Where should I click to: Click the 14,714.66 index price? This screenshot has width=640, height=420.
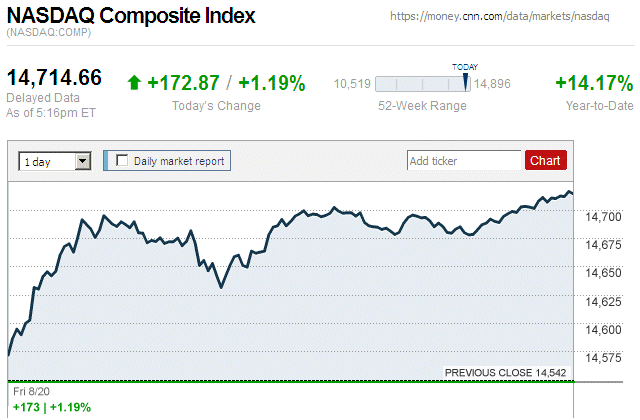tap(55, 78)
